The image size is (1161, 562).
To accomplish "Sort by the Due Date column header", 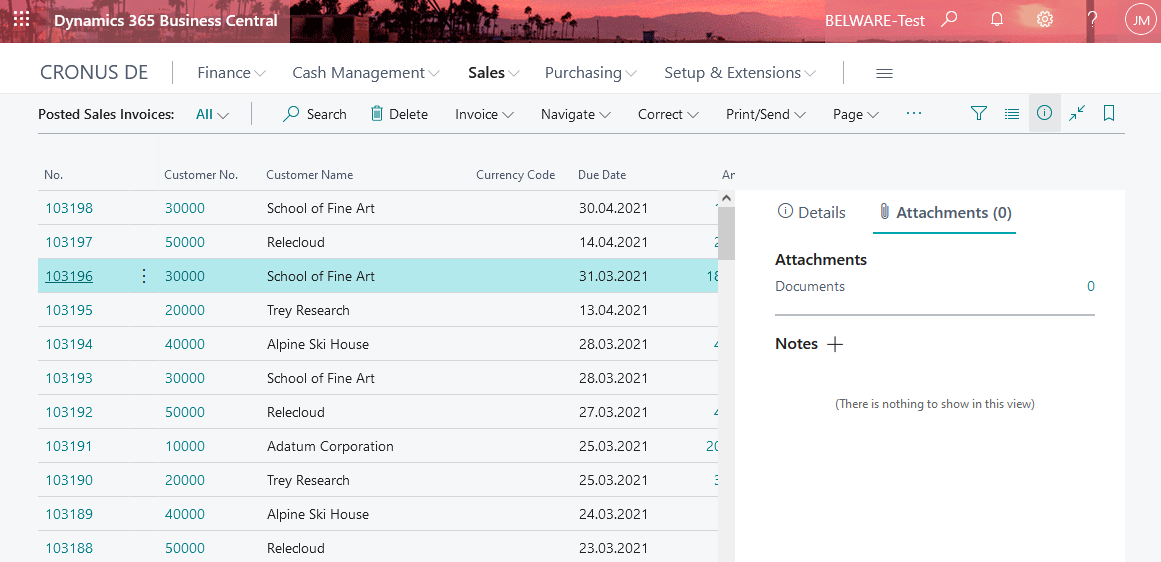I will pos(602,175).
